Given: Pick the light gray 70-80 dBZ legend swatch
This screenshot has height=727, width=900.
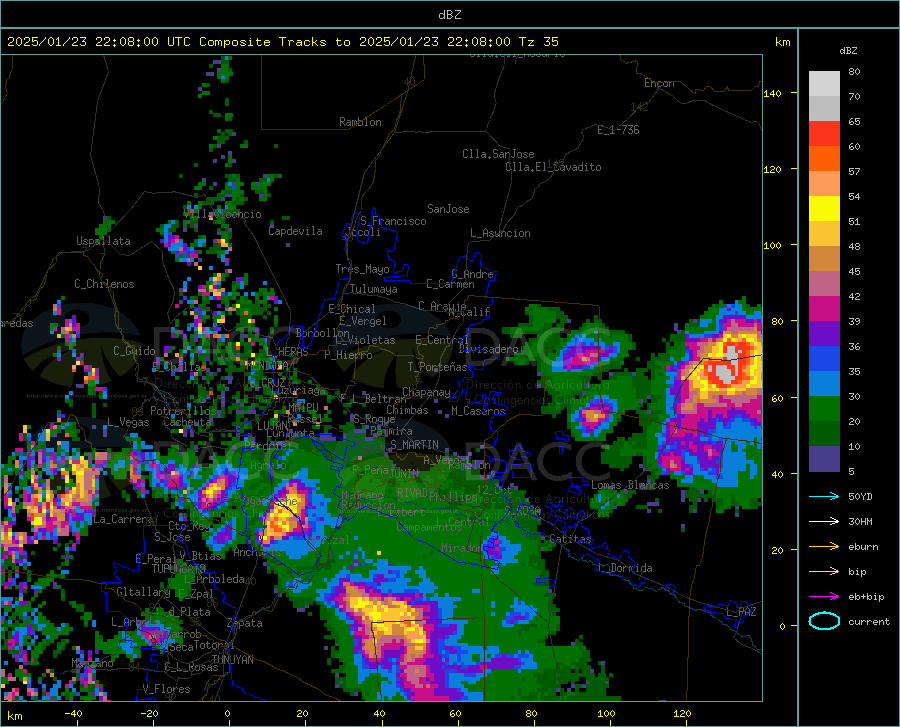Looking at the screenshot, I should point(824,84).
